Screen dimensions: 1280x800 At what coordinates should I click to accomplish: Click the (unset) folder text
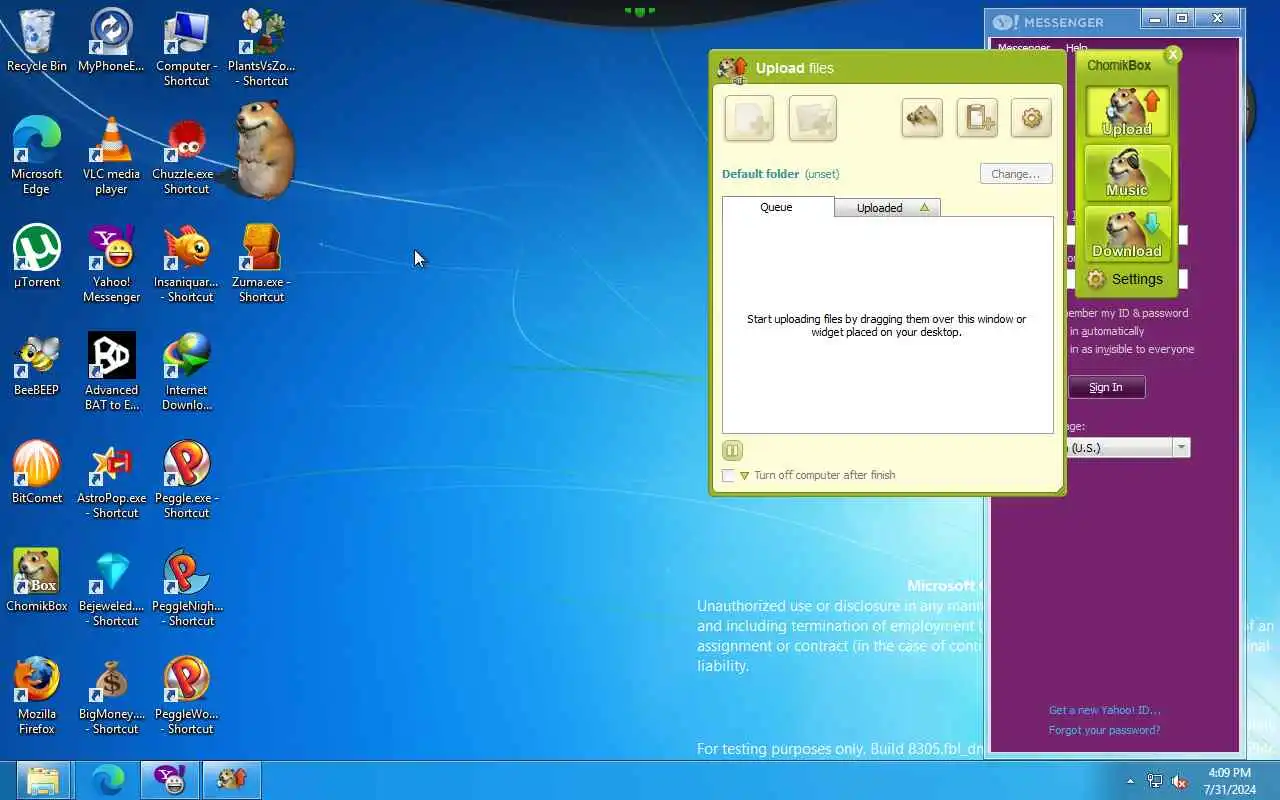tap(822, 174)
